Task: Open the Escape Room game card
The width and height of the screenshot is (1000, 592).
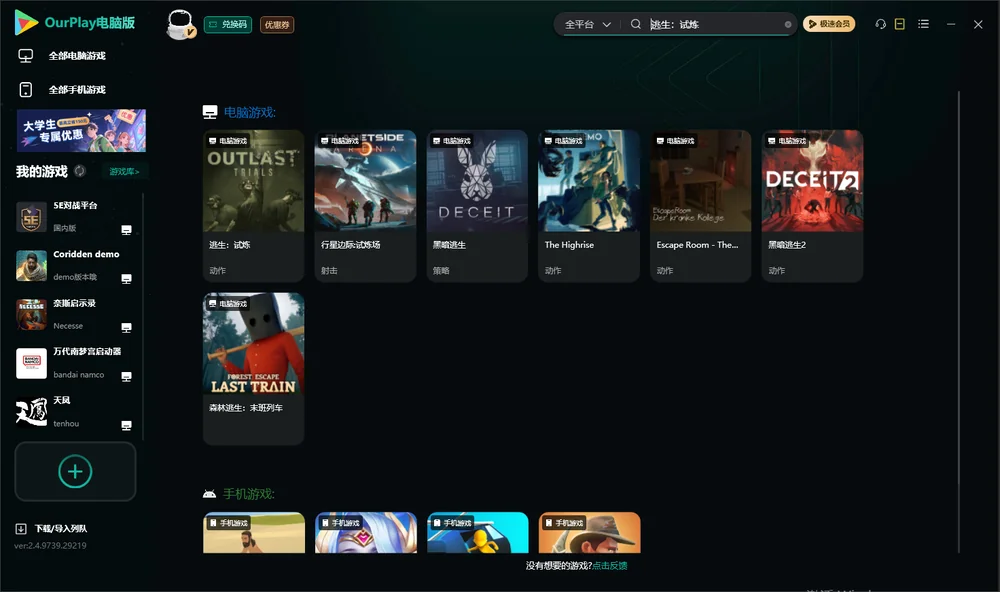Action: (700, 205)
